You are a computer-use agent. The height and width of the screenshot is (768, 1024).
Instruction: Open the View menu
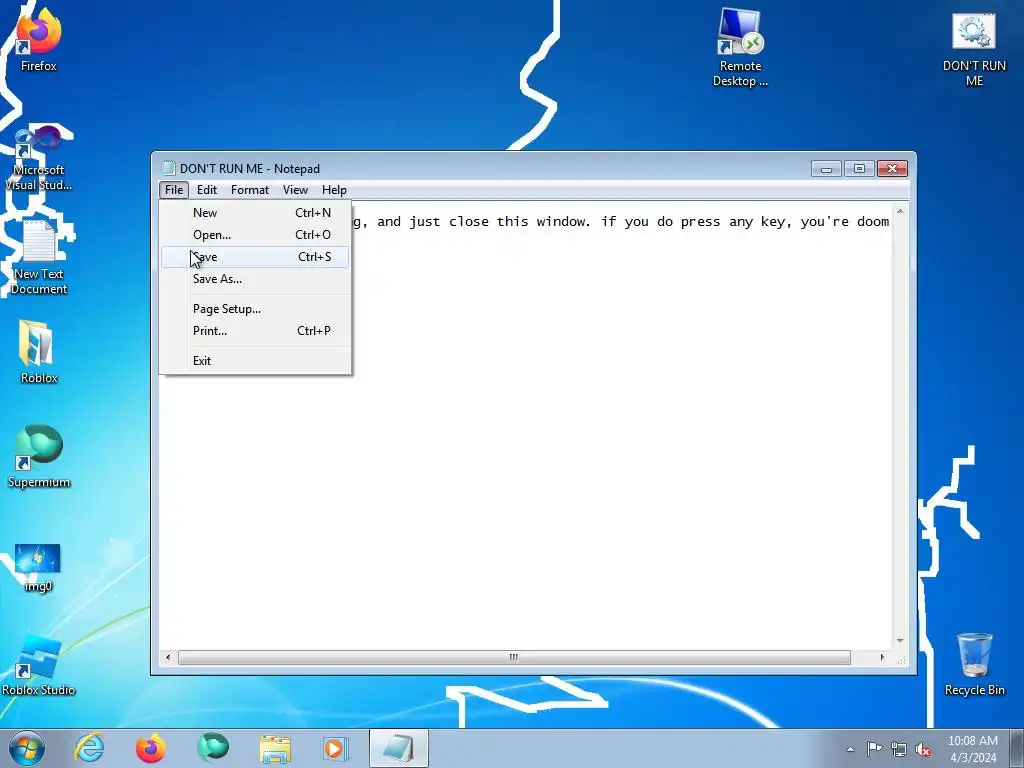pyautogui.click(x=295, y=190)
